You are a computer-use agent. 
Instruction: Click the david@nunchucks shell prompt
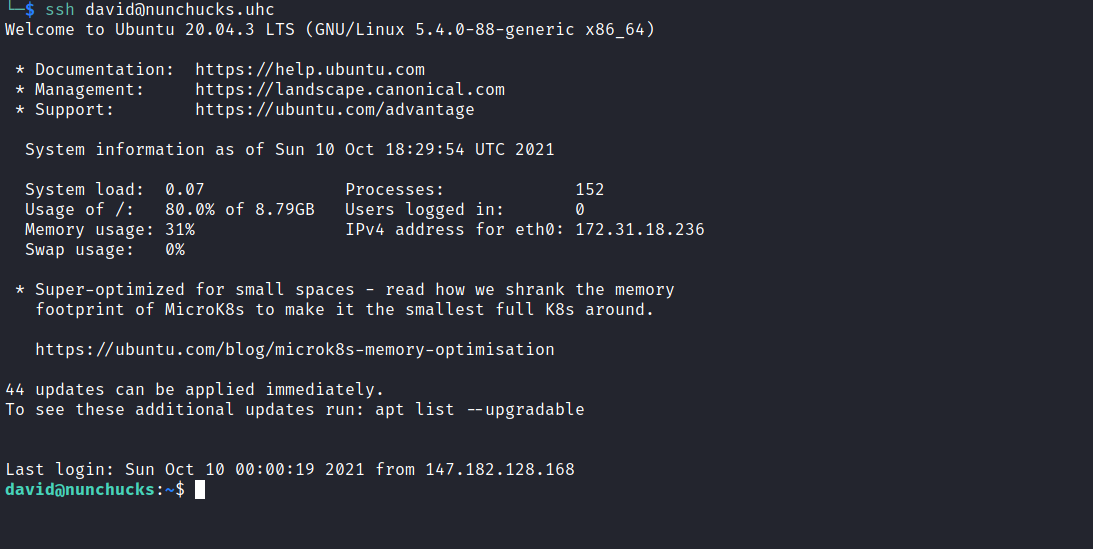[82, 490]
